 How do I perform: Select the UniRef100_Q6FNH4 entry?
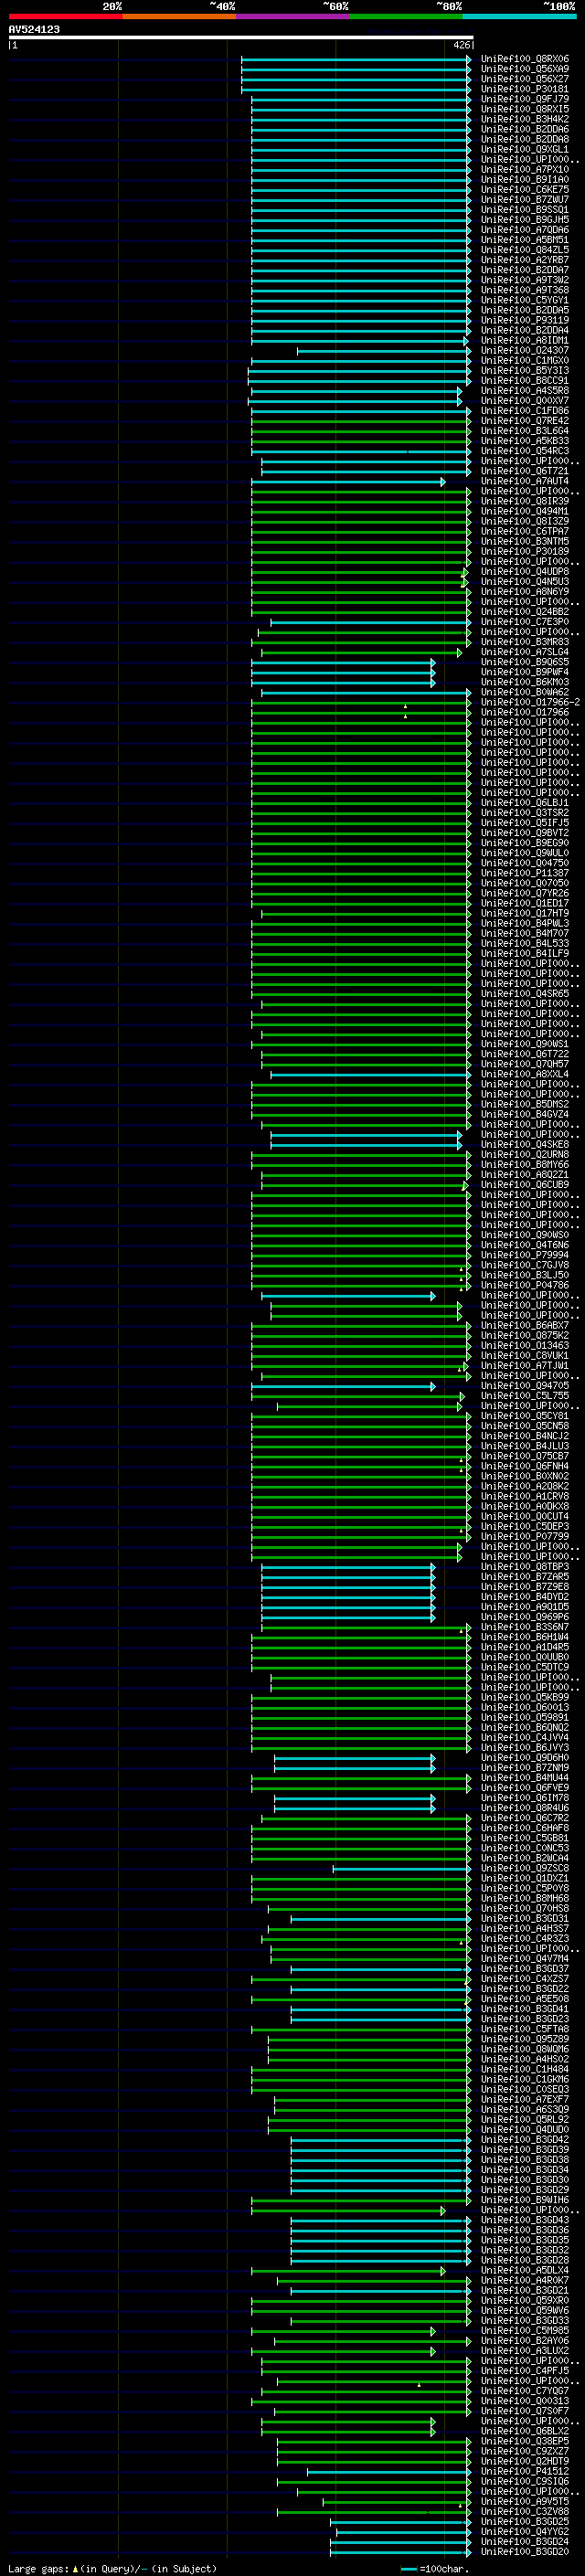click(x=525, y=1466)
